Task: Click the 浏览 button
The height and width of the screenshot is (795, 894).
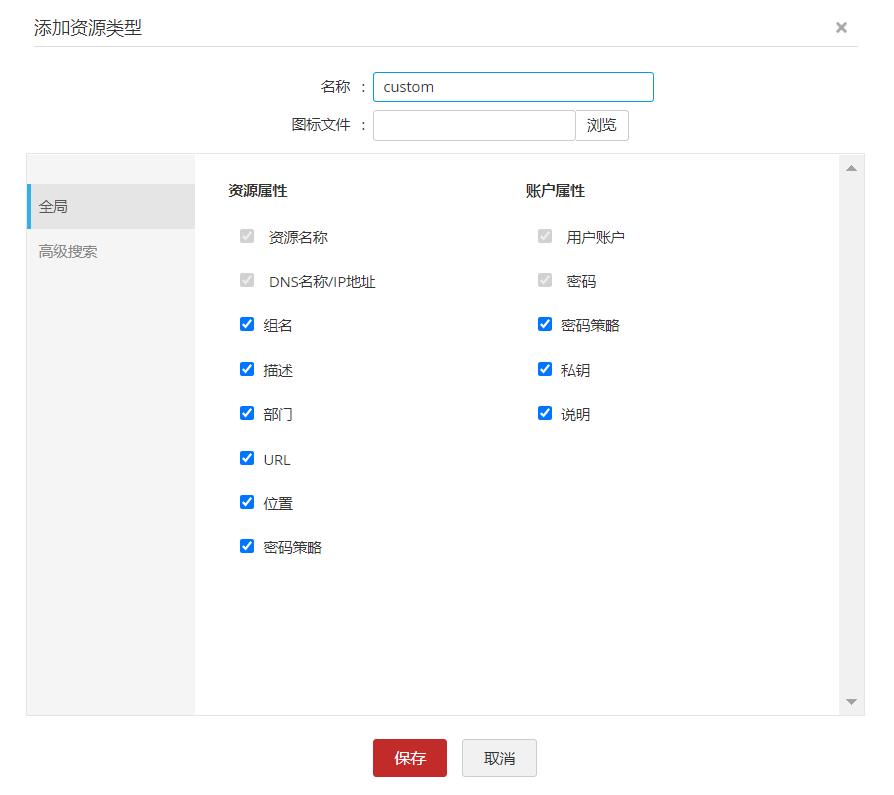Action: tap(602, 125)
